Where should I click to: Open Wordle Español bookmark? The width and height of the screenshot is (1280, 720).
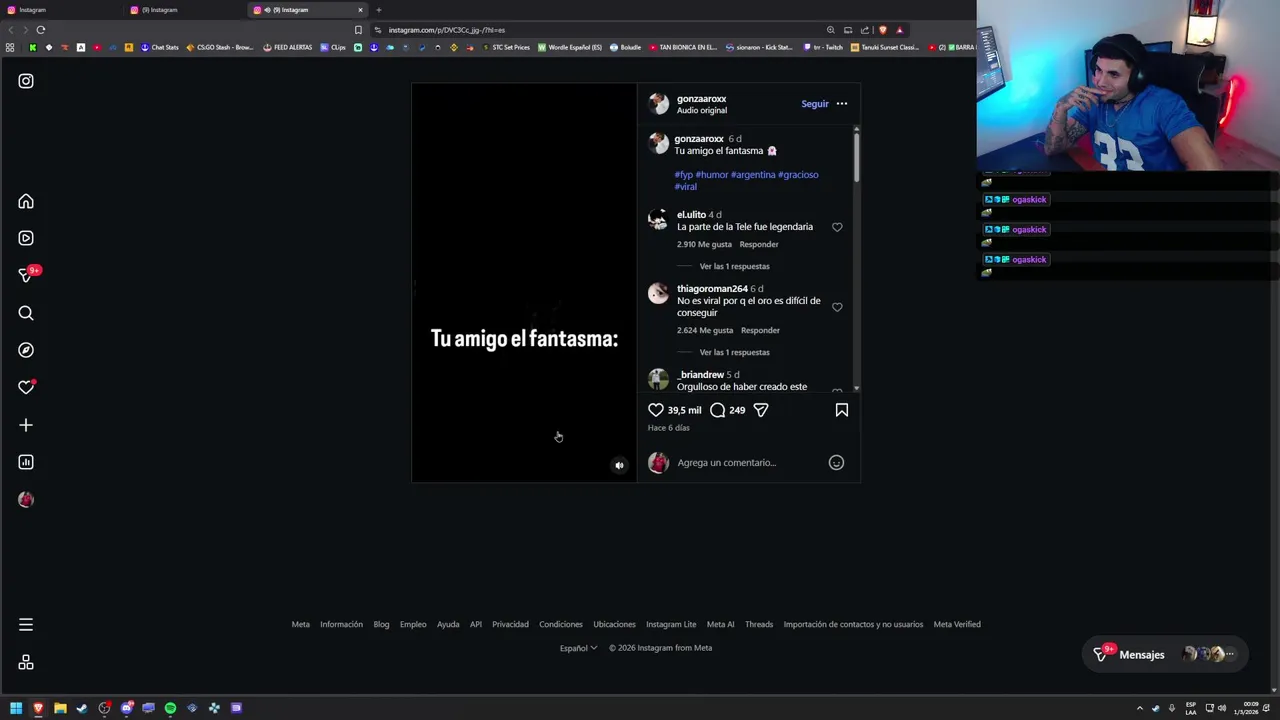click(x=570, y=47)
